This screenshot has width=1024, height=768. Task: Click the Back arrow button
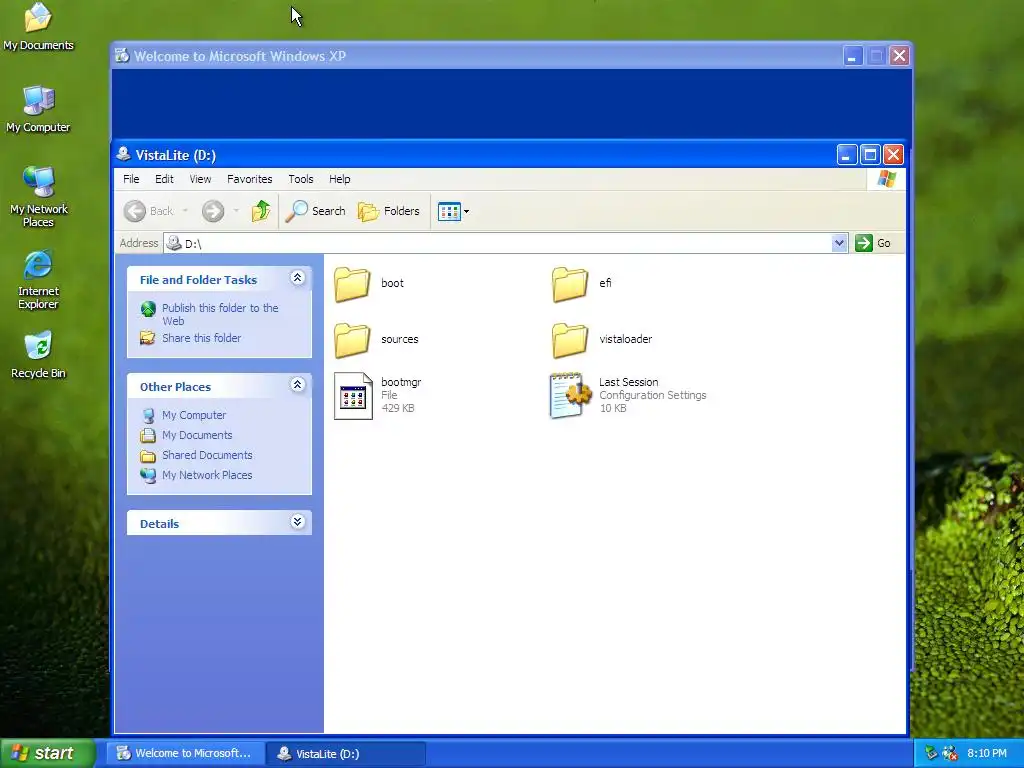pos(135,211)
